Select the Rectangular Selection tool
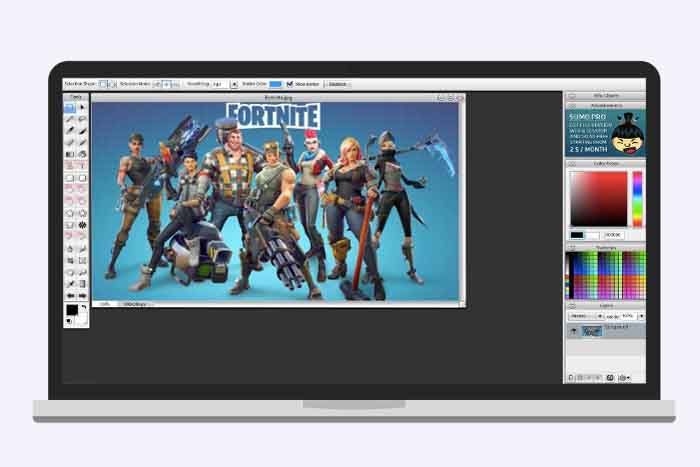Screen dimensions: 700x467 click(70, 108)
